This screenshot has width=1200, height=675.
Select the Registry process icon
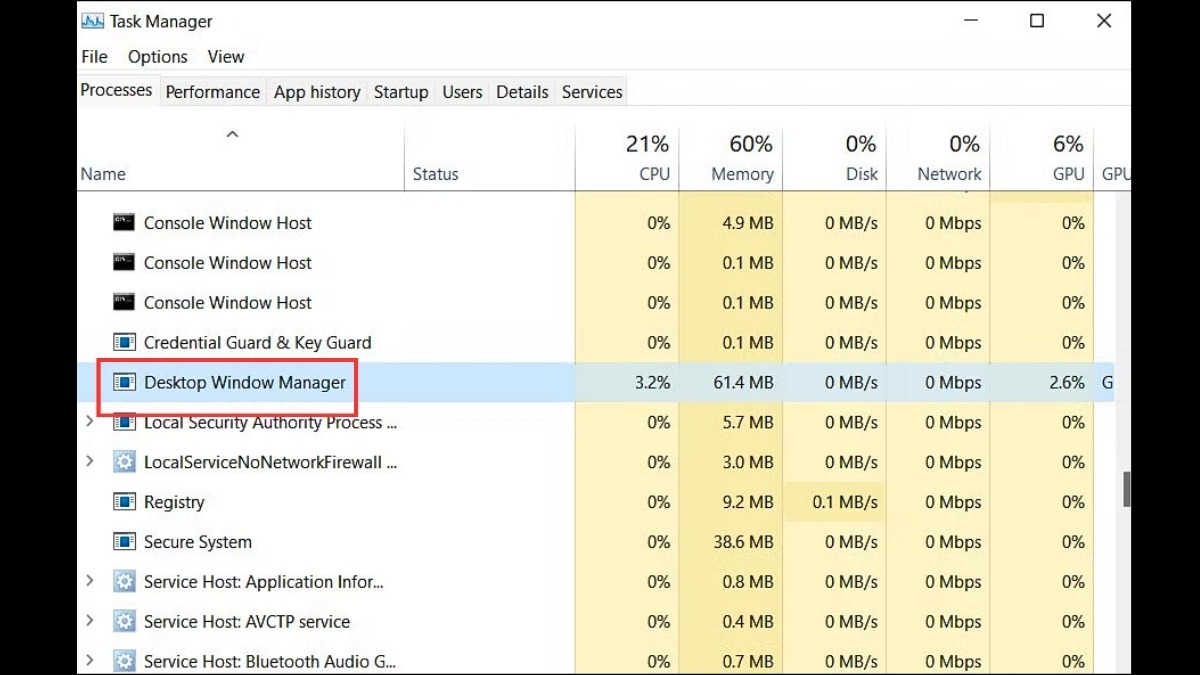[x=124, y=503]
